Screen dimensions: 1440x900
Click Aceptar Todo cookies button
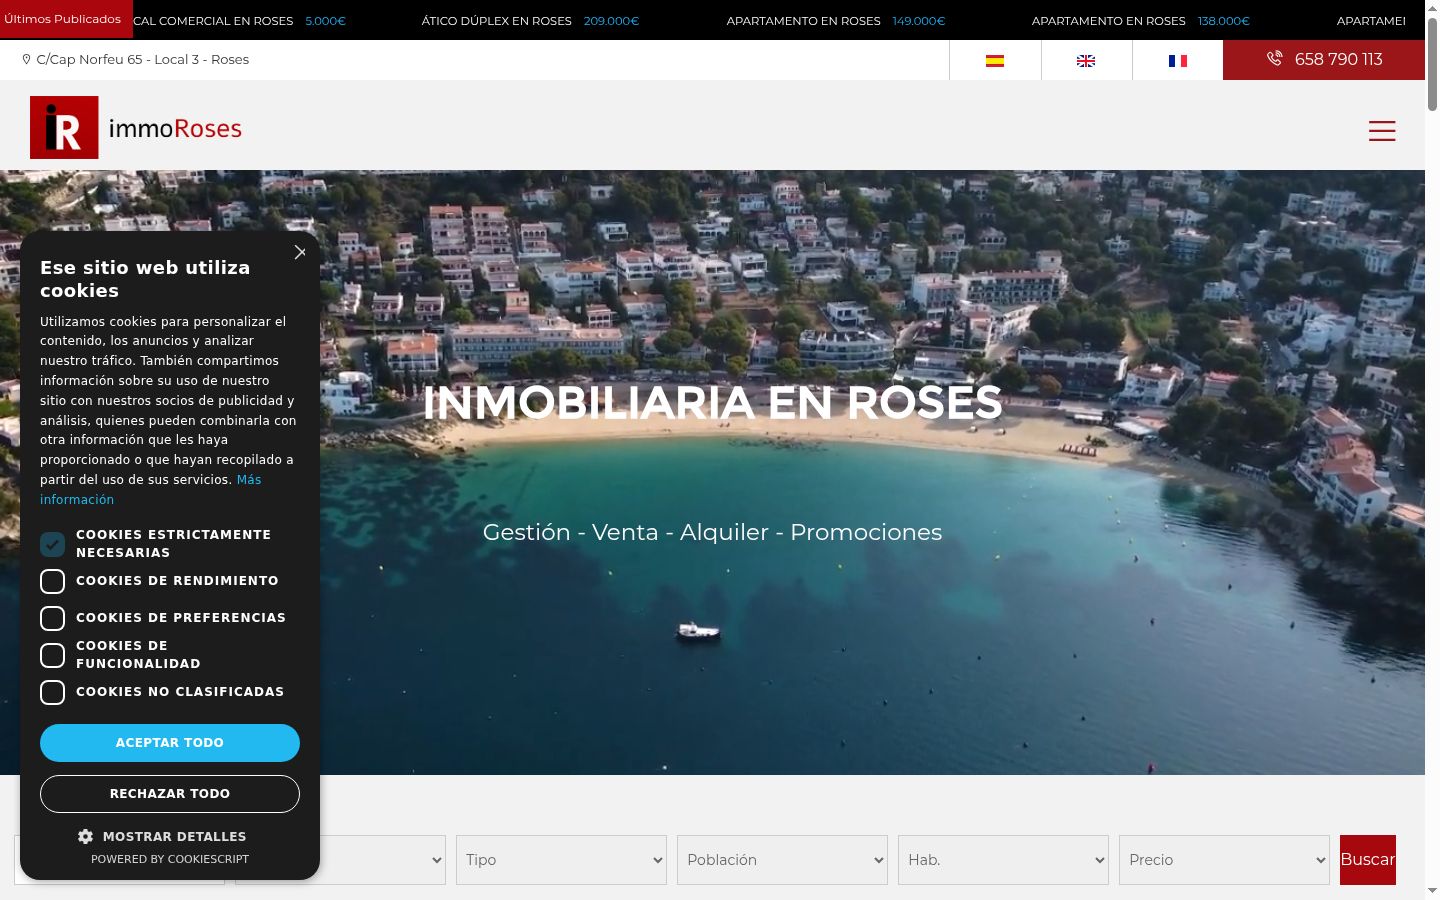[170, 743]
